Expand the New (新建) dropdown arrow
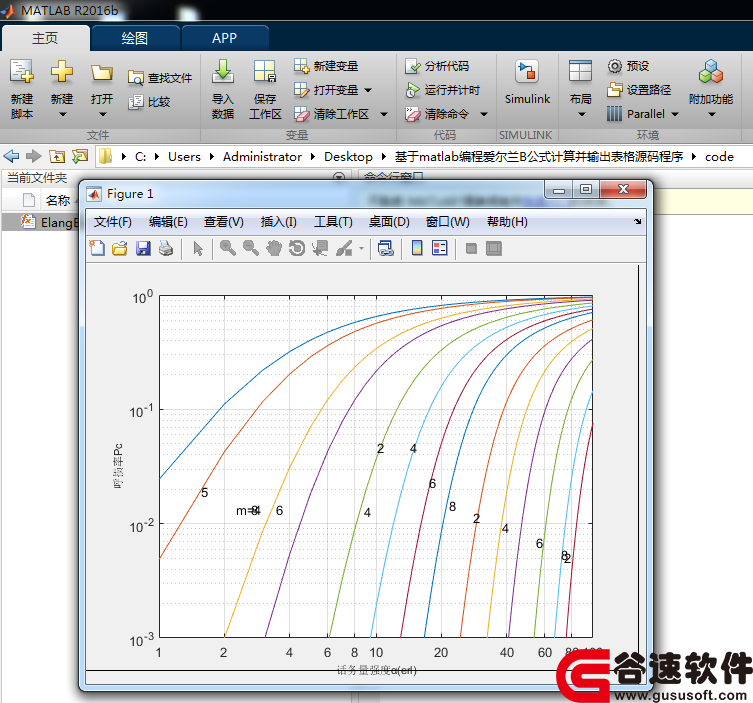The width and height of the screenshot is (753, 703). 62,114
